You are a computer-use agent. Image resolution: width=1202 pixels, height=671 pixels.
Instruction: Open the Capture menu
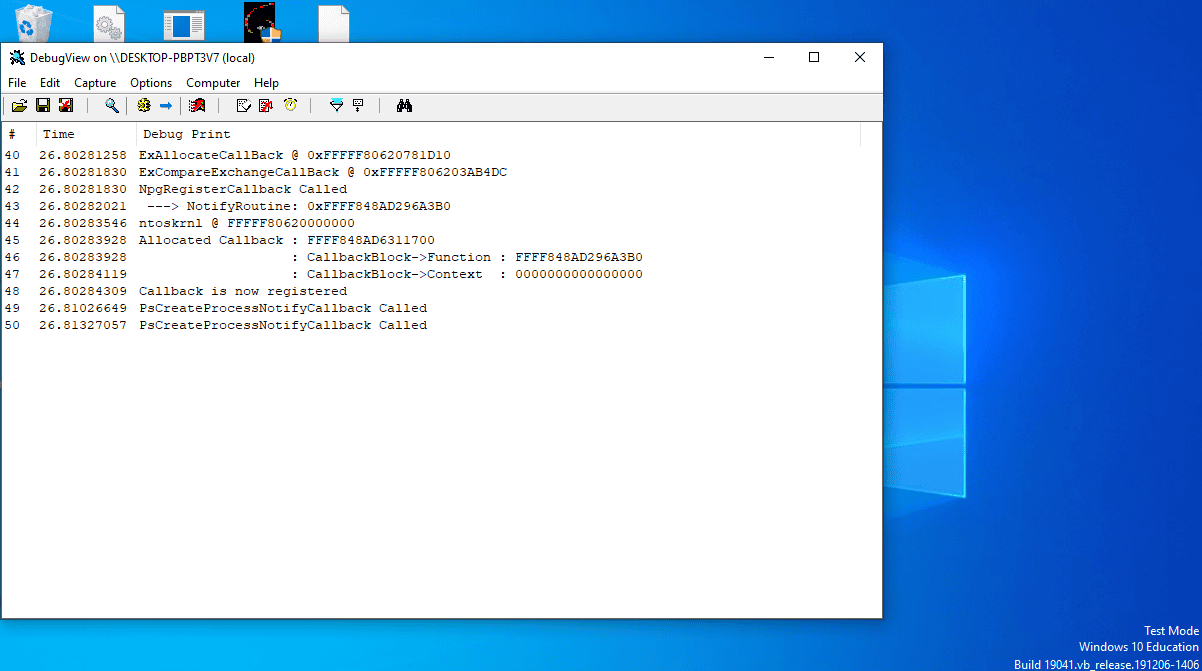(95, 83)
